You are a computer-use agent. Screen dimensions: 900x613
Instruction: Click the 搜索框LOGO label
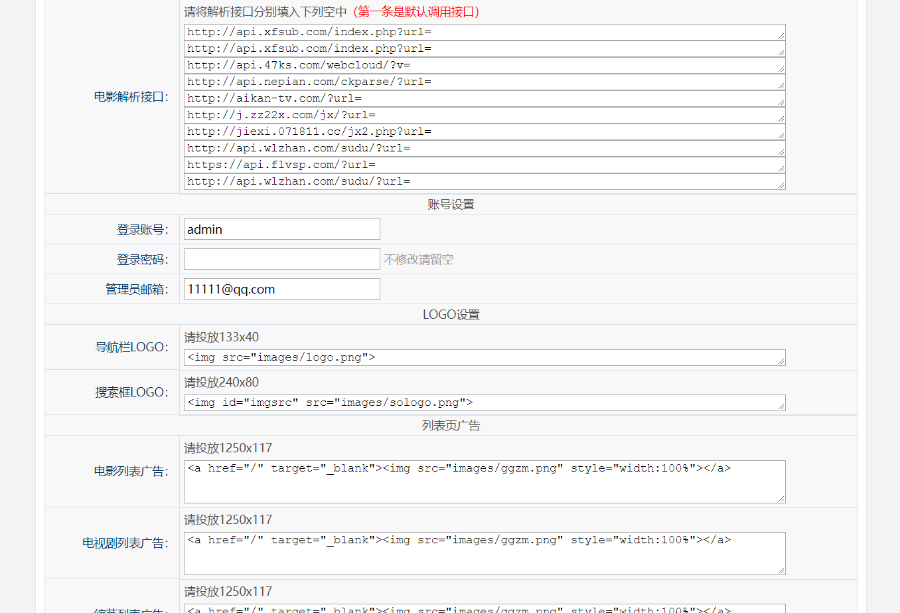(x=131, y=393)
